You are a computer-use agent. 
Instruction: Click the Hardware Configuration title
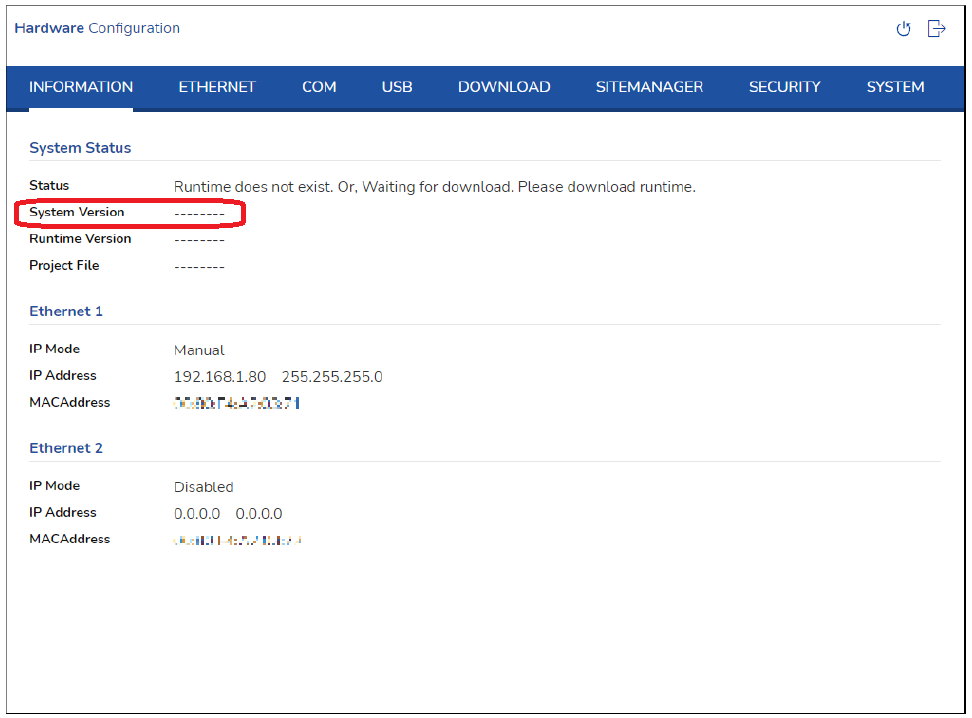click(x=97, y=29)
